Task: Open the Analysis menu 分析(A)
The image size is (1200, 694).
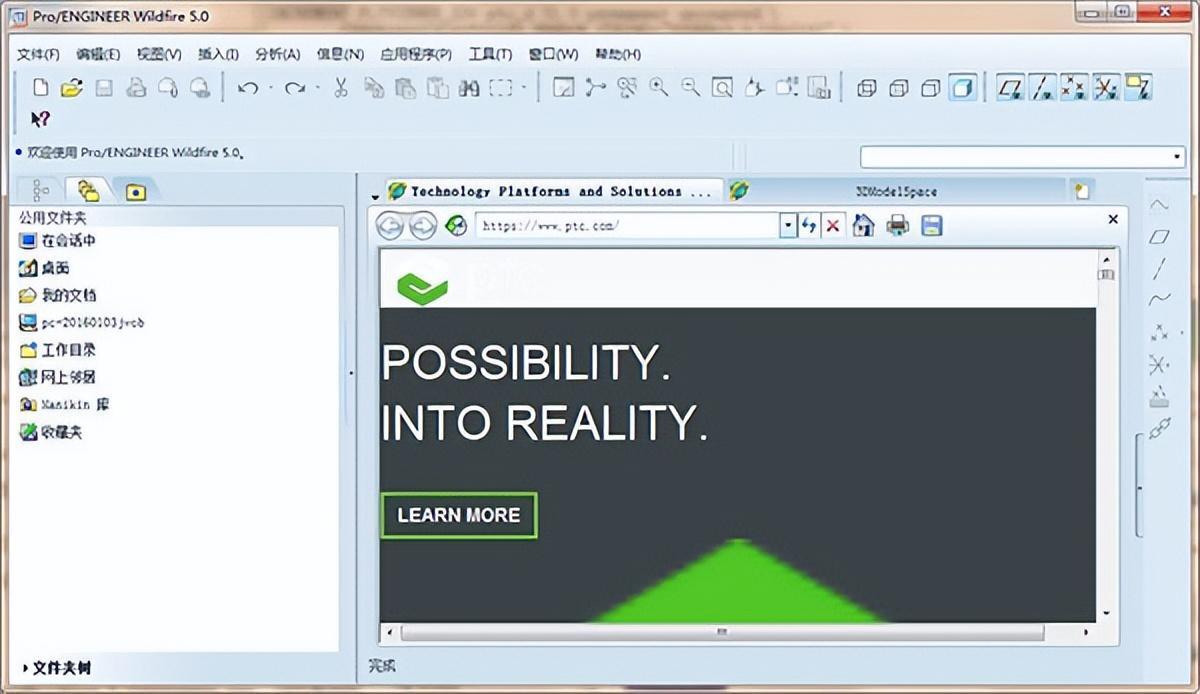Action: point(277,54)
